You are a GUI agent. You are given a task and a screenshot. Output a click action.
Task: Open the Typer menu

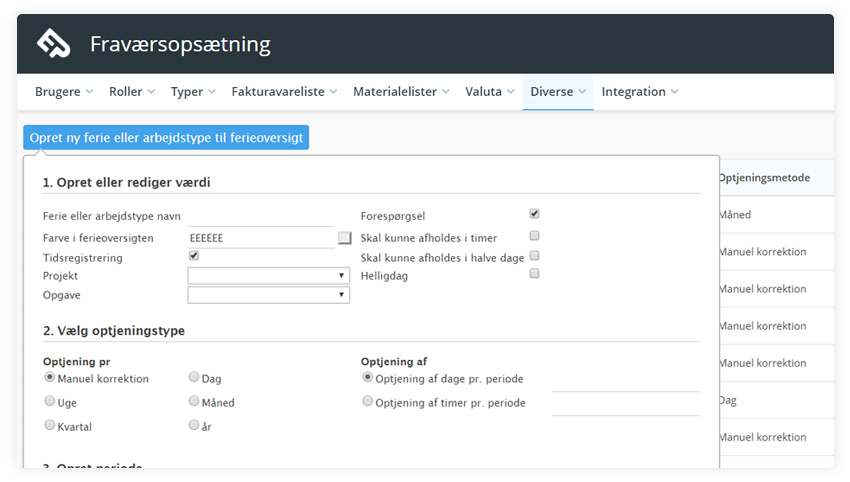point(193,92)
